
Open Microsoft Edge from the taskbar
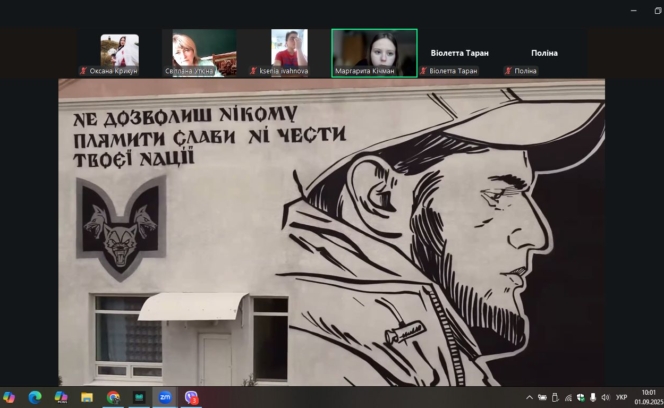[x=35, y=397]
